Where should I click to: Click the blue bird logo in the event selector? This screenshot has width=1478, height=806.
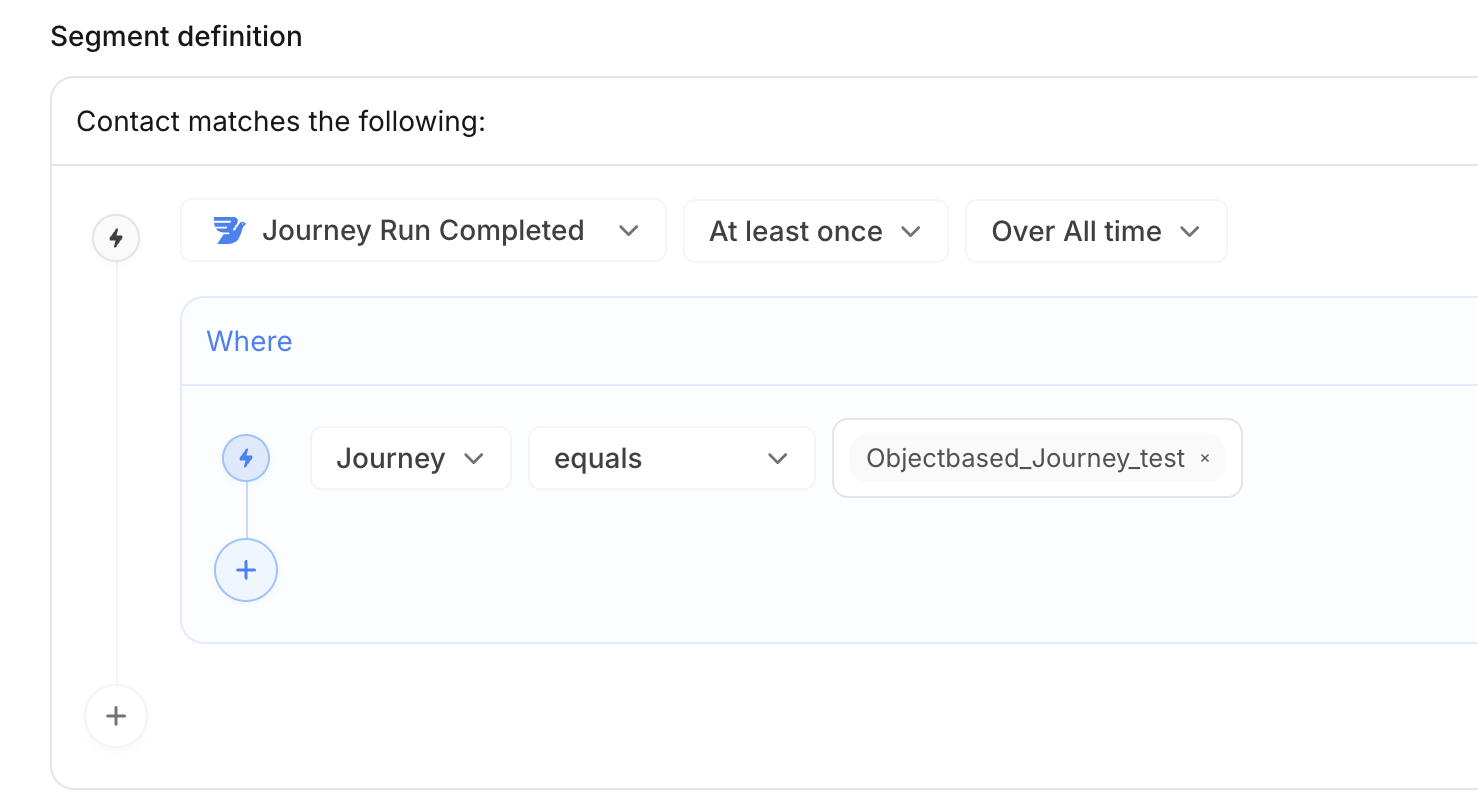[x=230, y=231]
